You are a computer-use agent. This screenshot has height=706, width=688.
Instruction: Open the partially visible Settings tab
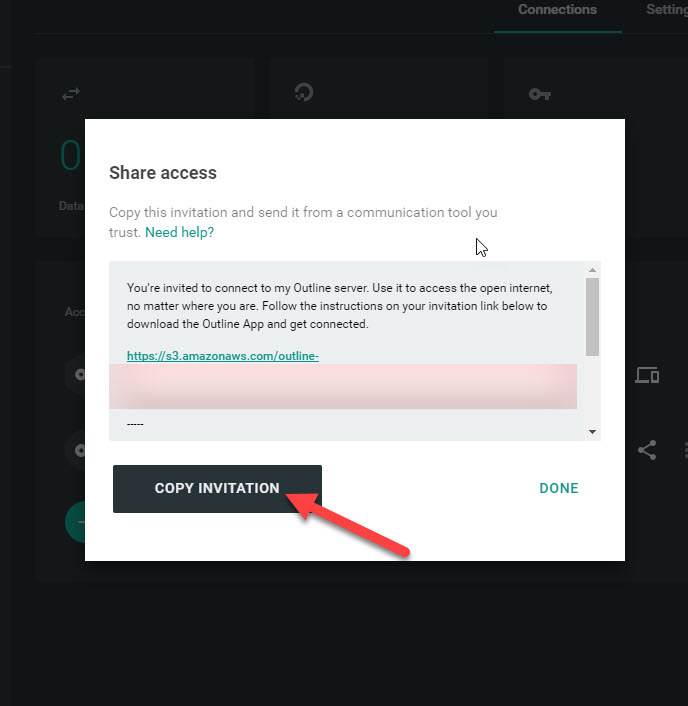pos(667,10)
